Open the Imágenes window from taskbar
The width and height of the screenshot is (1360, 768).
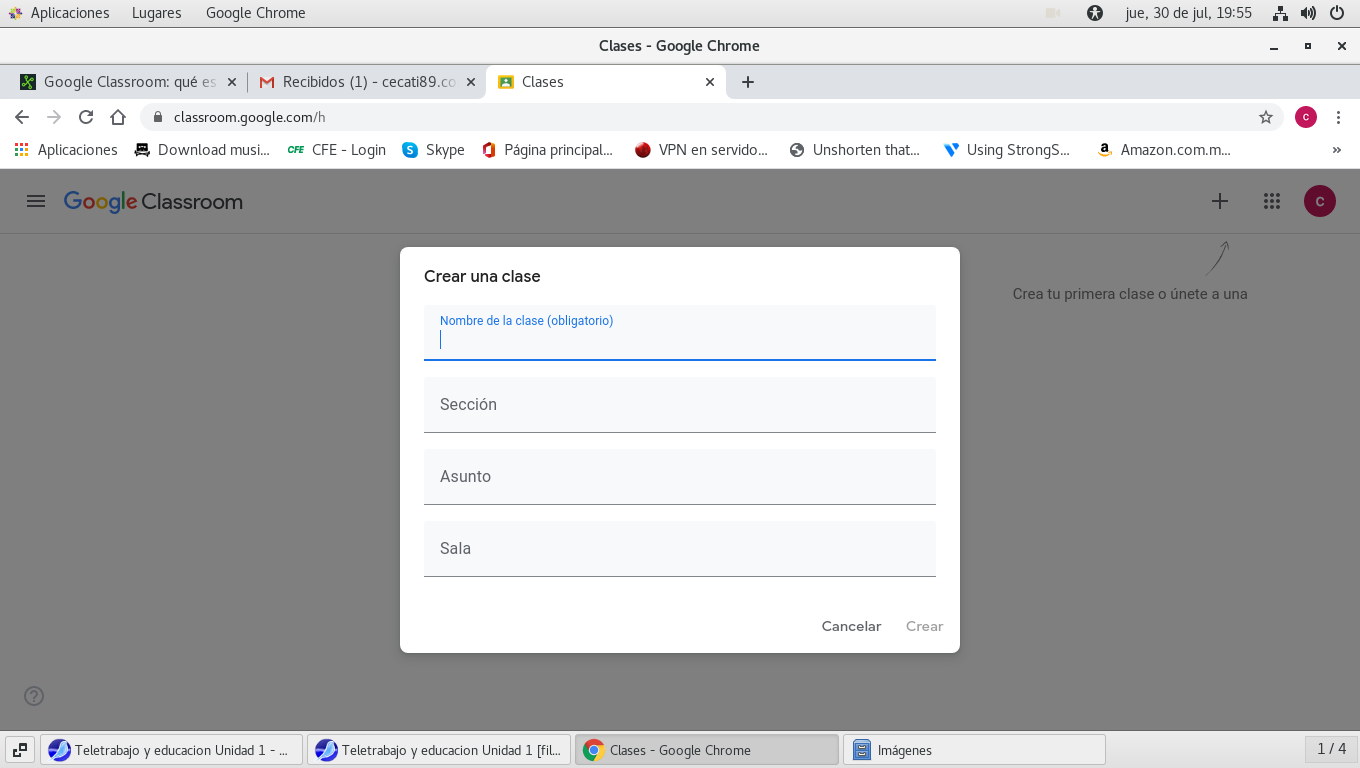coord(973,750)
